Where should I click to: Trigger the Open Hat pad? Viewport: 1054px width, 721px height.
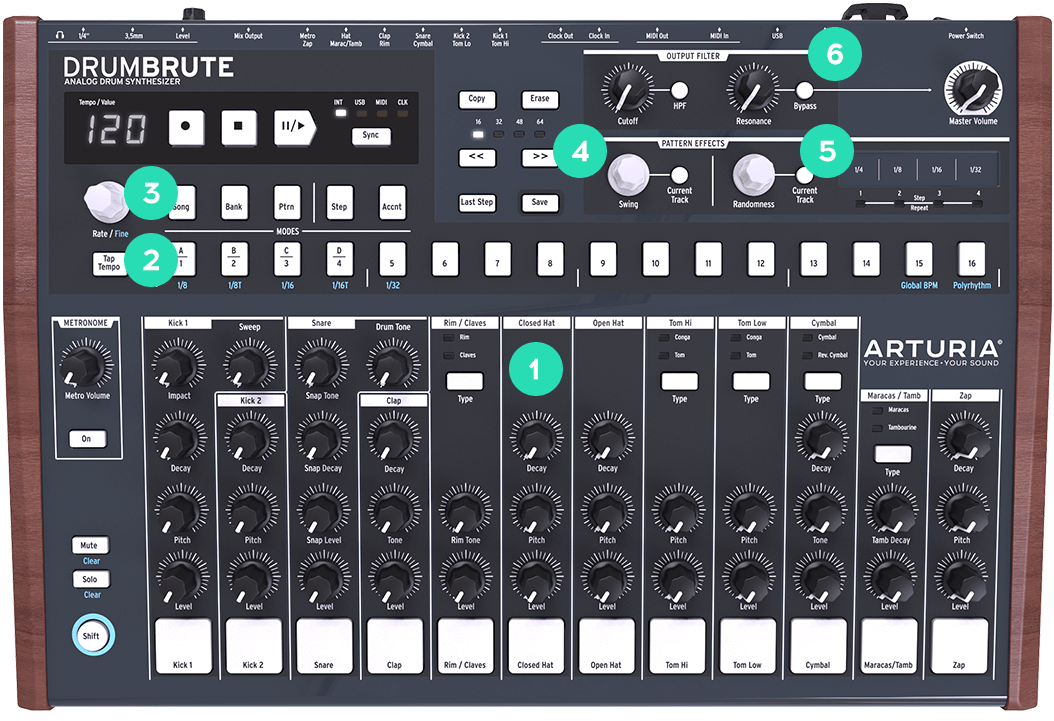pyautogui.click(x=606, y=646)
